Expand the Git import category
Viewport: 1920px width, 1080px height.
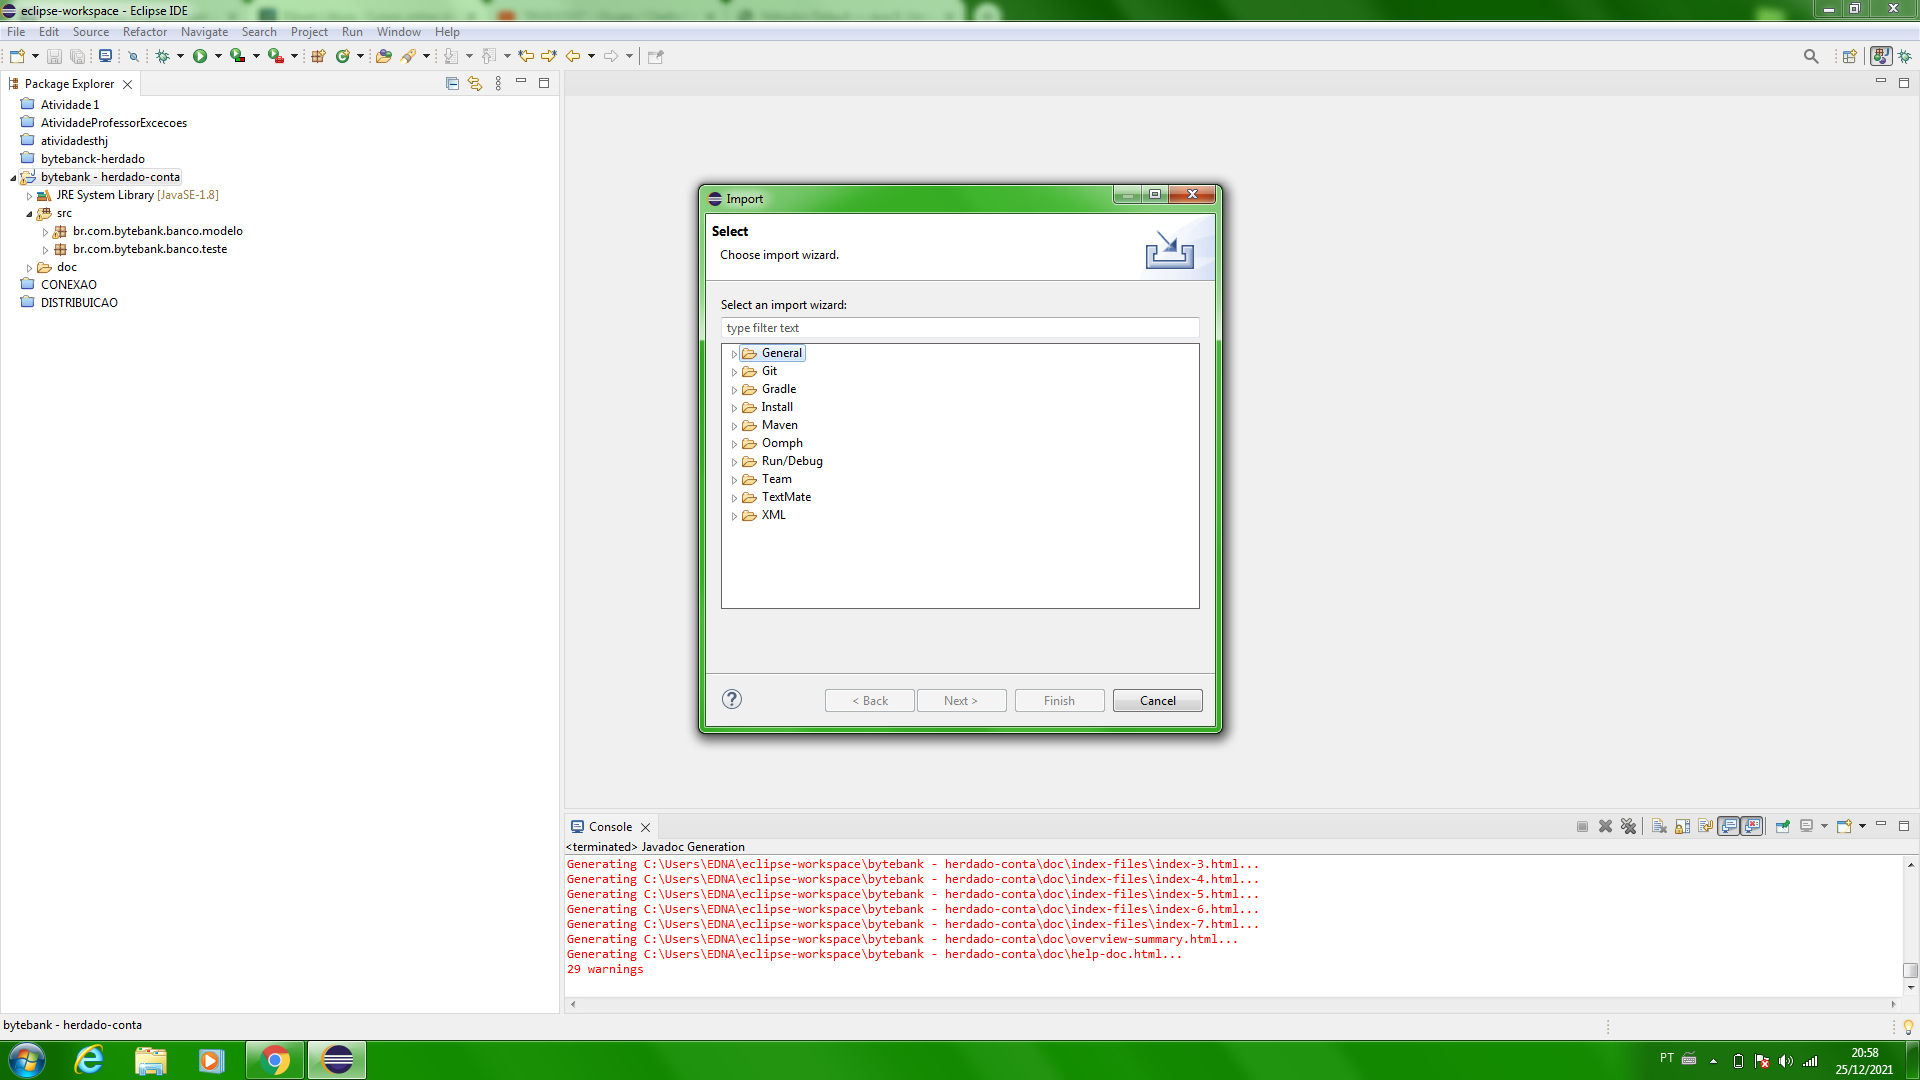tap(734, 372)
